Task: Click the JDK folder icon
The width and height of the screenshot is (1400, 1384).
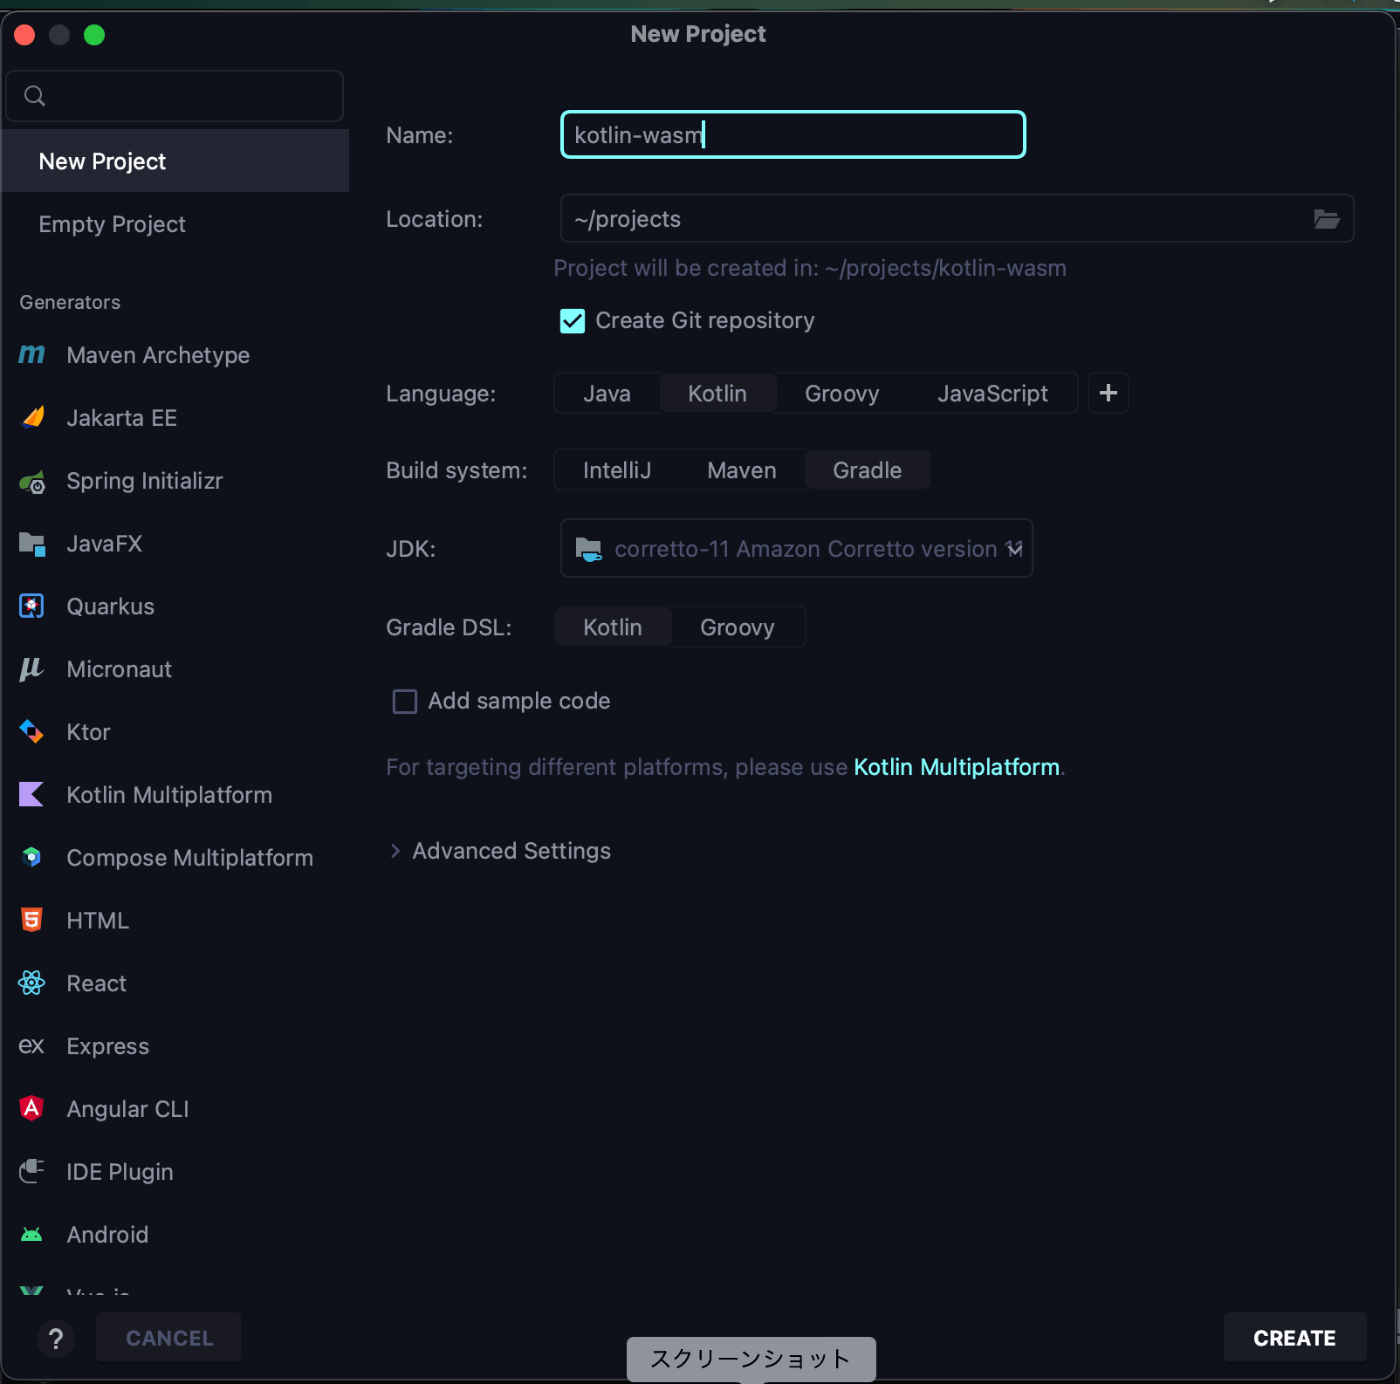Action: 589,549
